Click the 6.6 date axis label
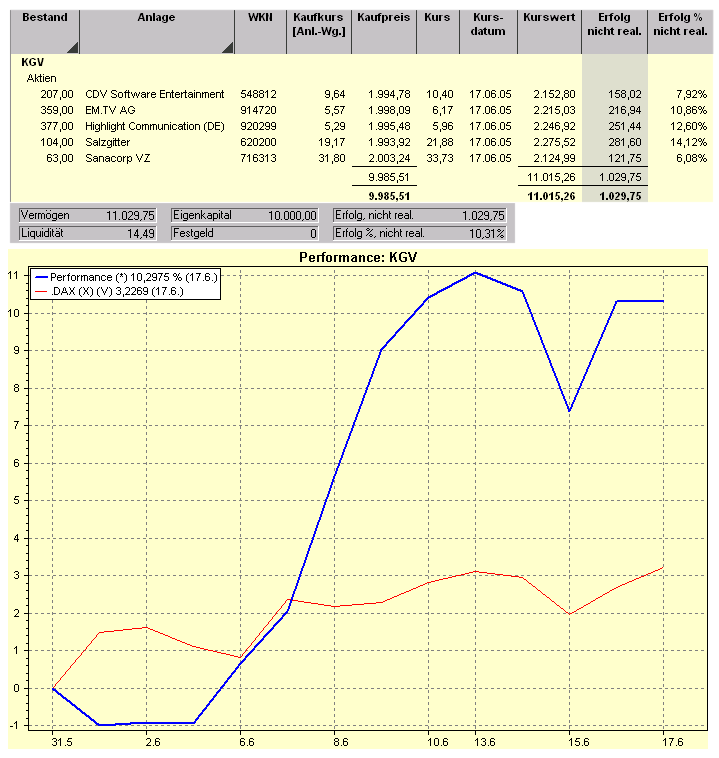Screen dimensions: 719x758 [x=247, y=742]
